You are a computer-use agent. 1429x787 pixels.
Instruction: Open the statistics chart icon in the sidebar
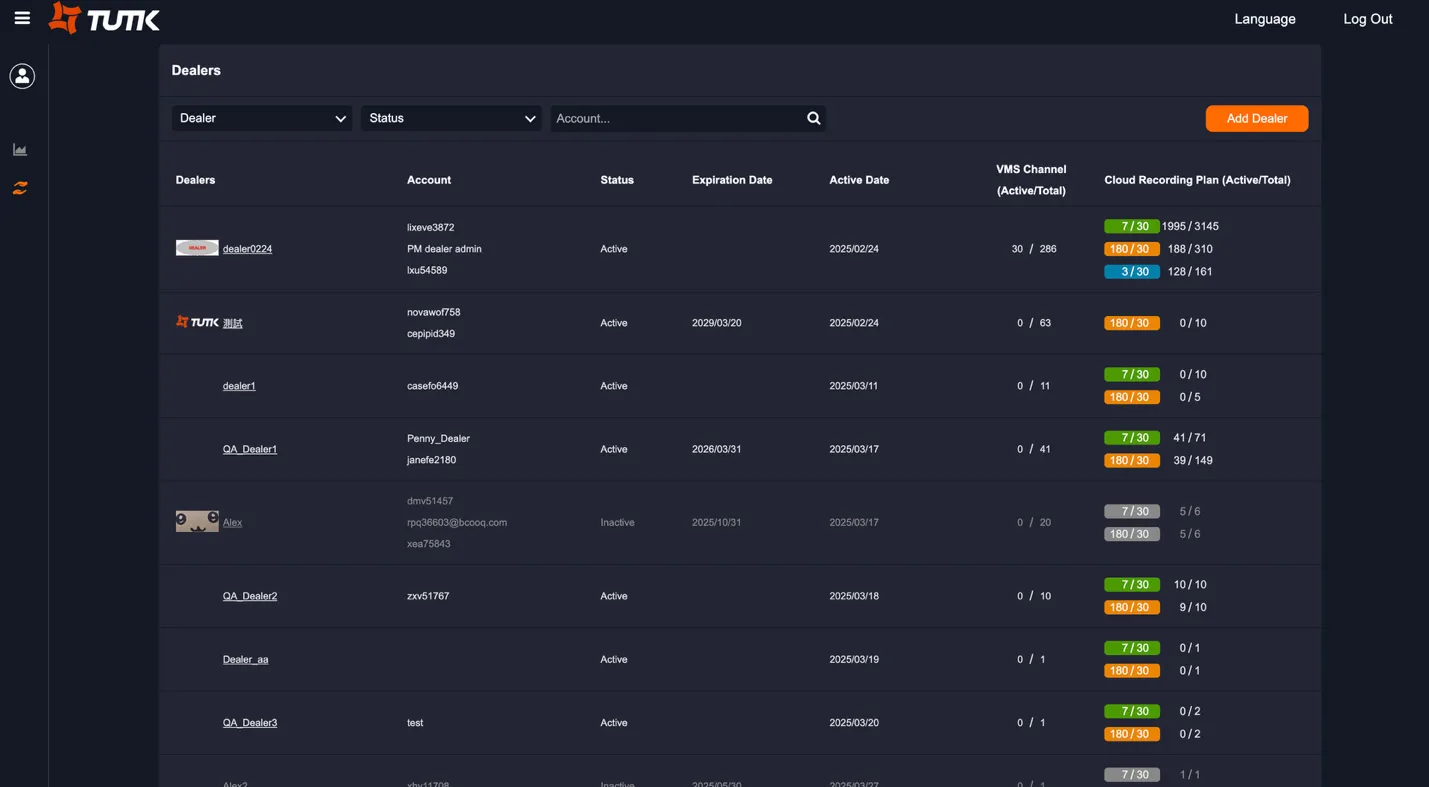point(20,148)
